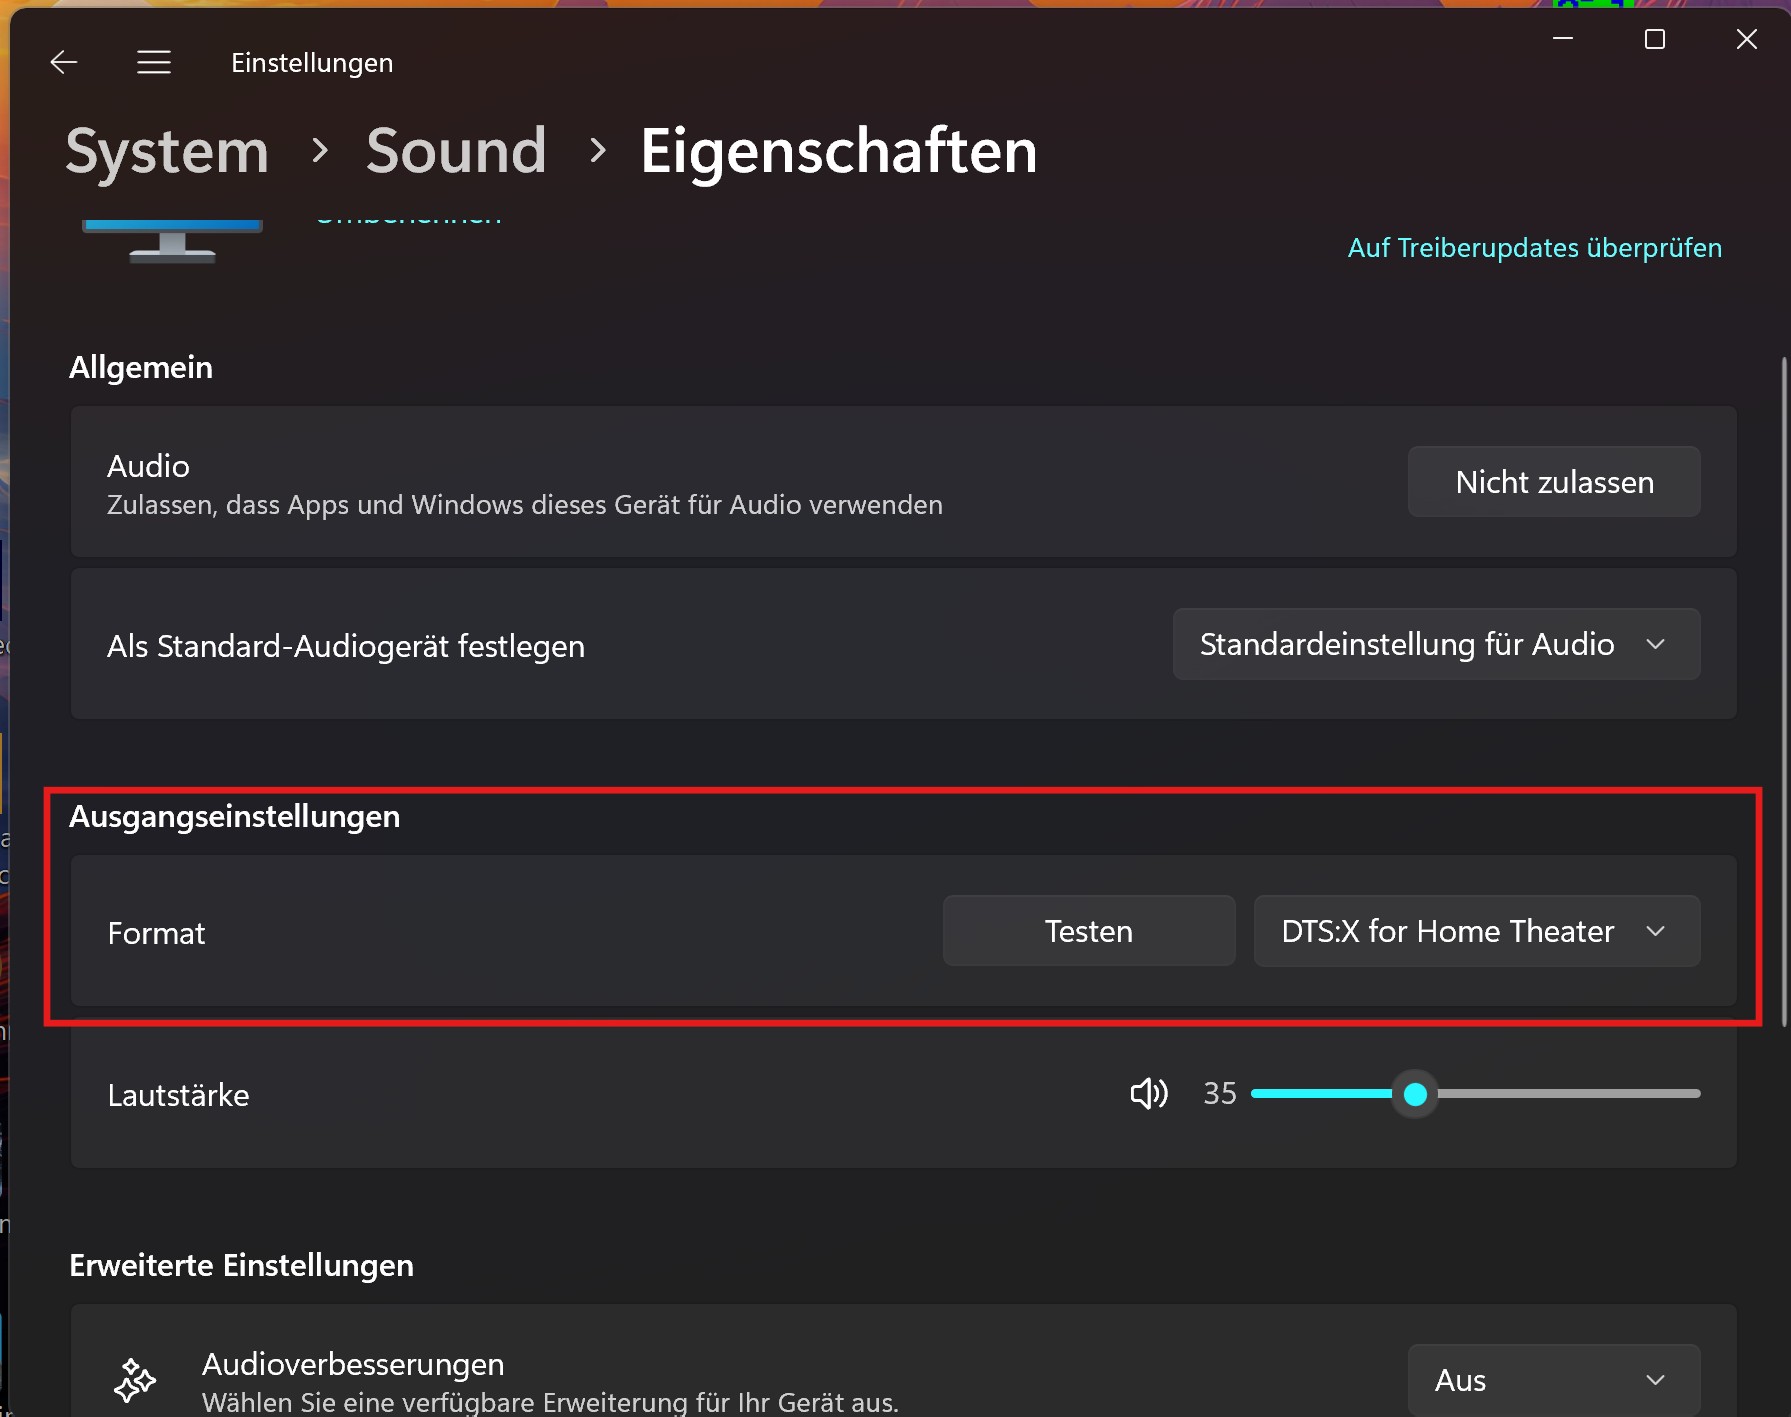Maximize the Einstellungen window

(1654, 39)
